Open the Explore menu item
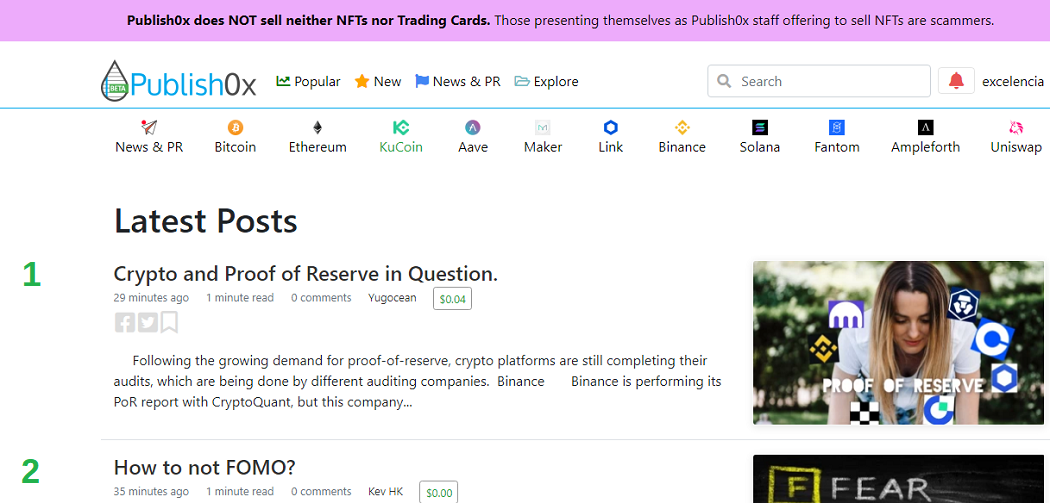This screenshot has height=503, width=1050. point(546,82)
